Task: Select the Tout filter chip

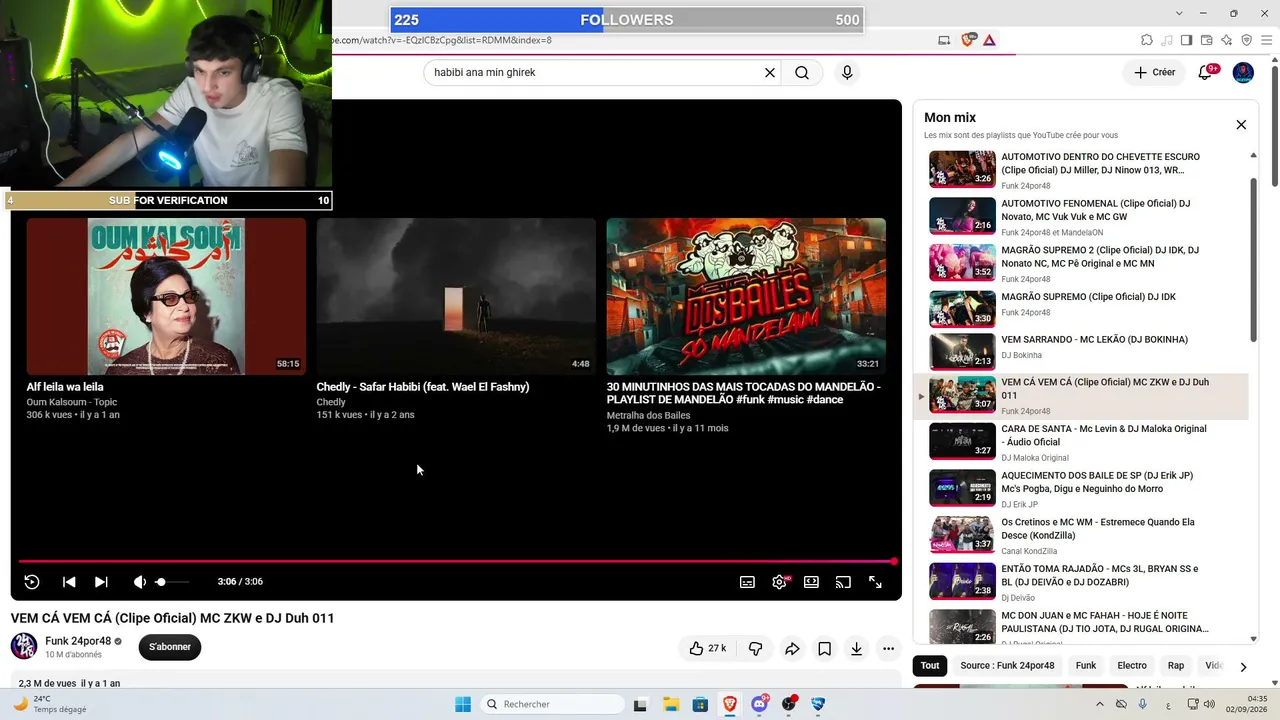Action: (930, 665)
